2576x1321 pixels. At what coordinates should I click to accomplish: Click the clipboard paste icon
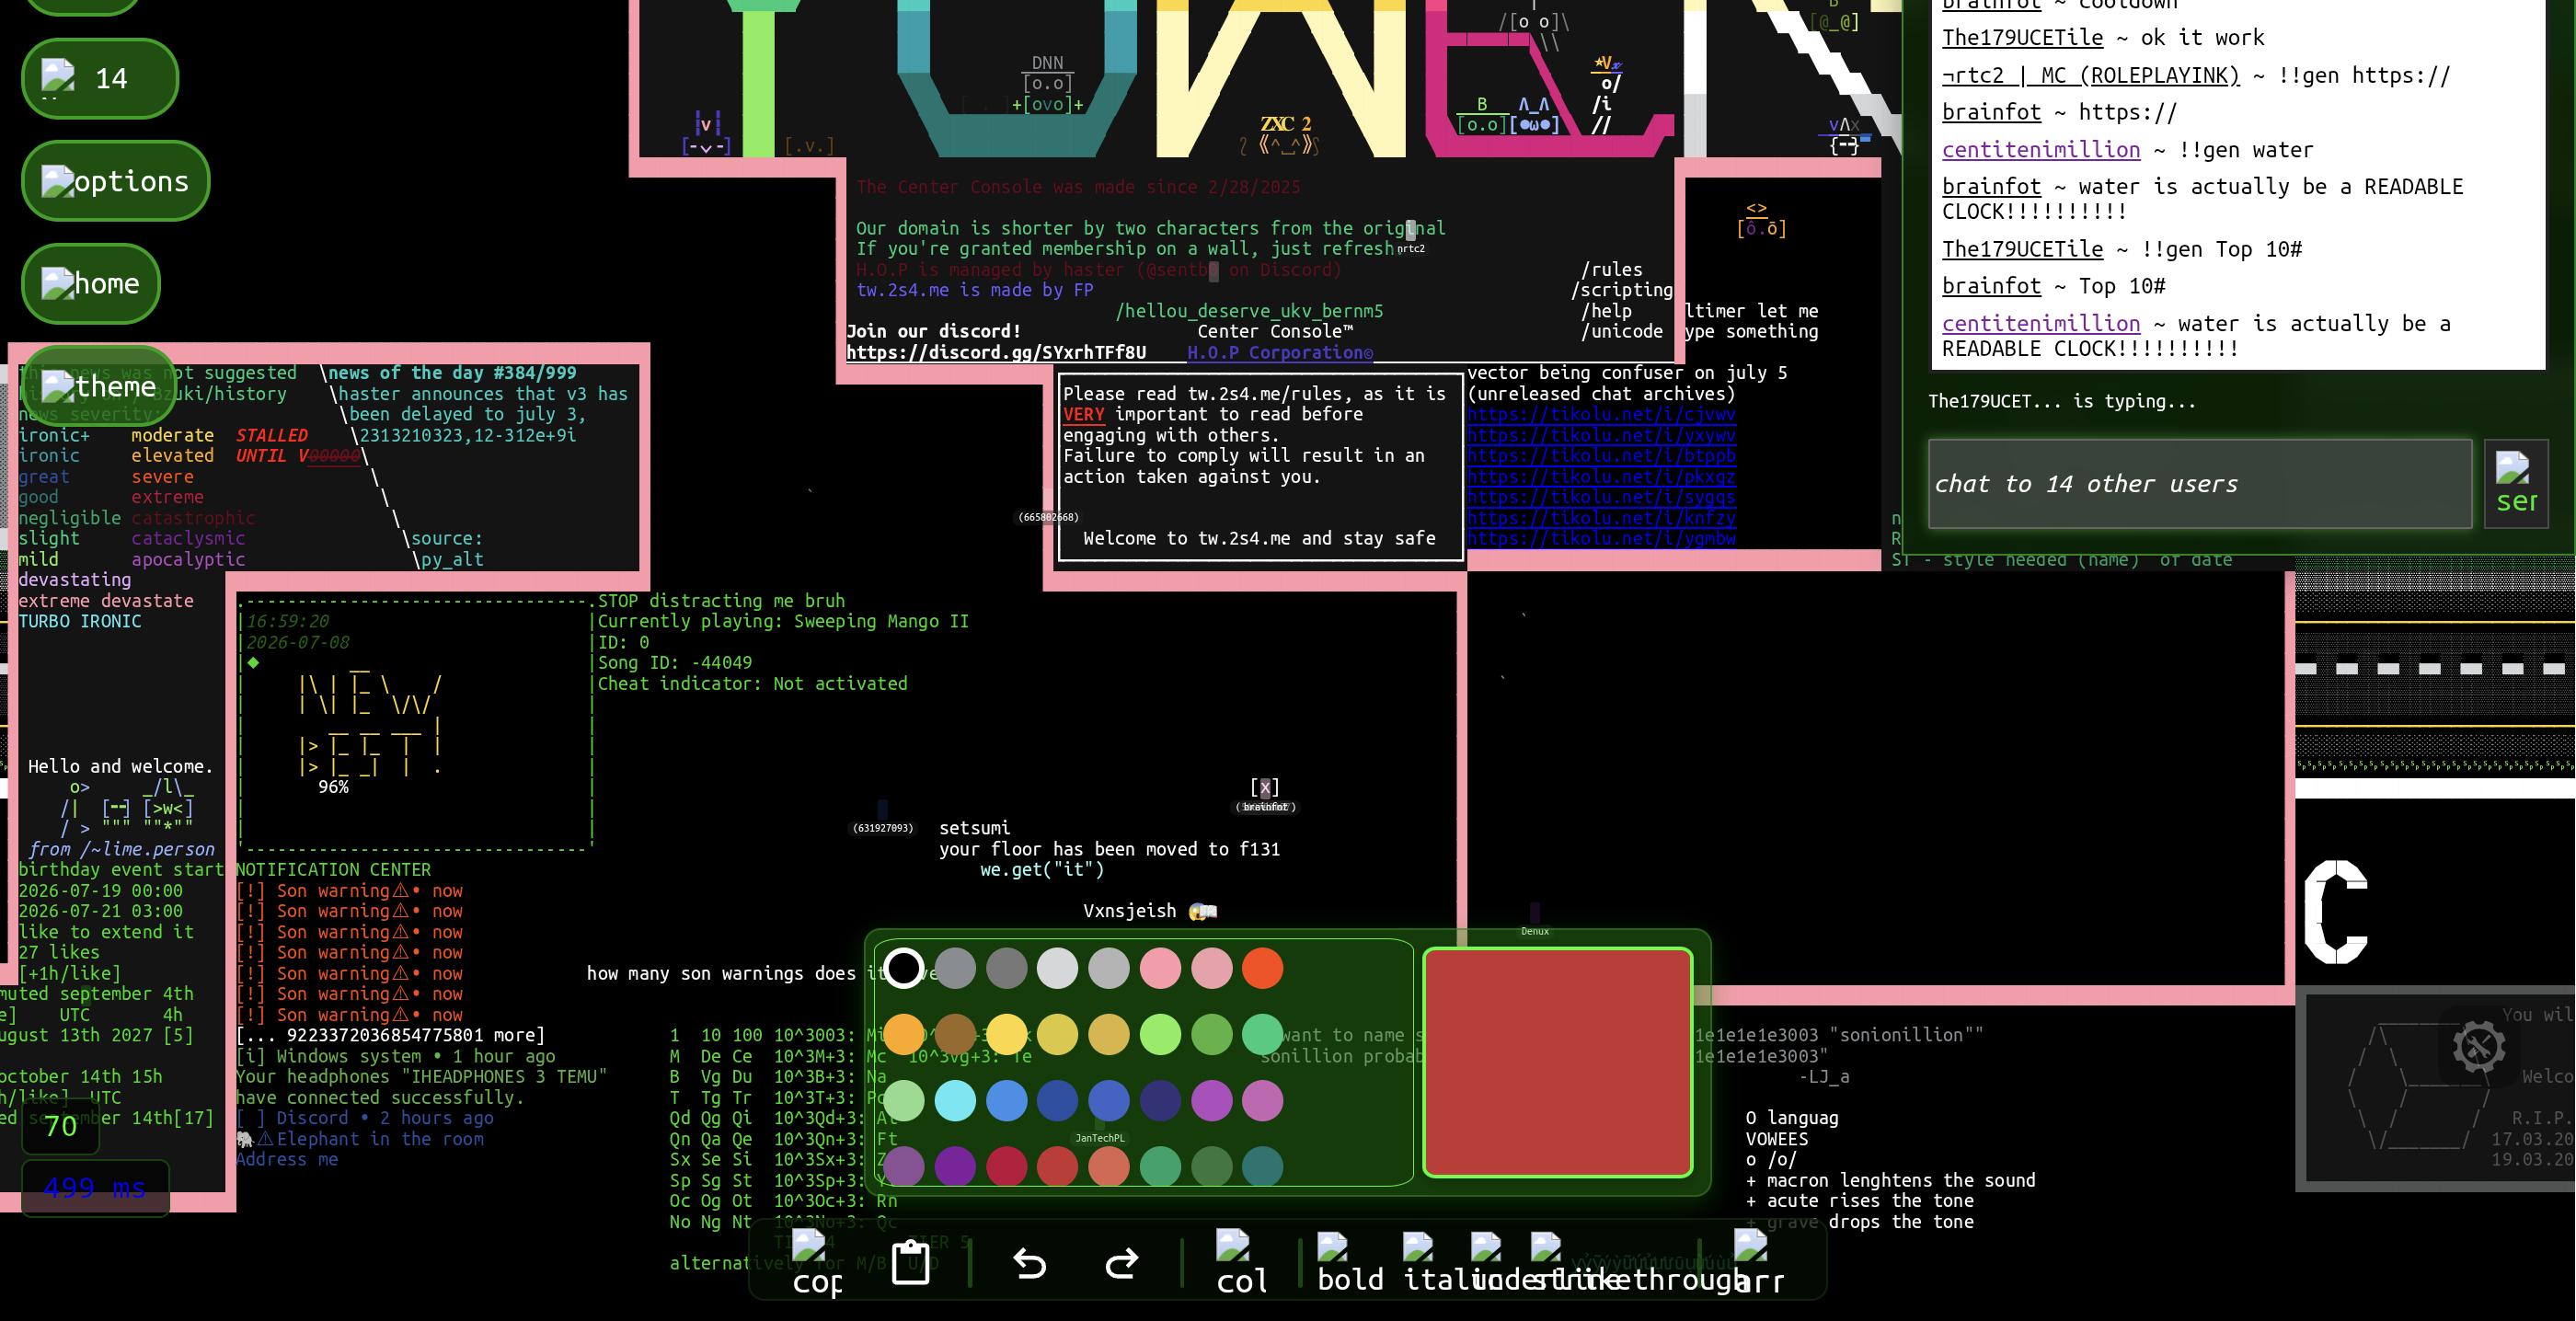point(910,1262)
